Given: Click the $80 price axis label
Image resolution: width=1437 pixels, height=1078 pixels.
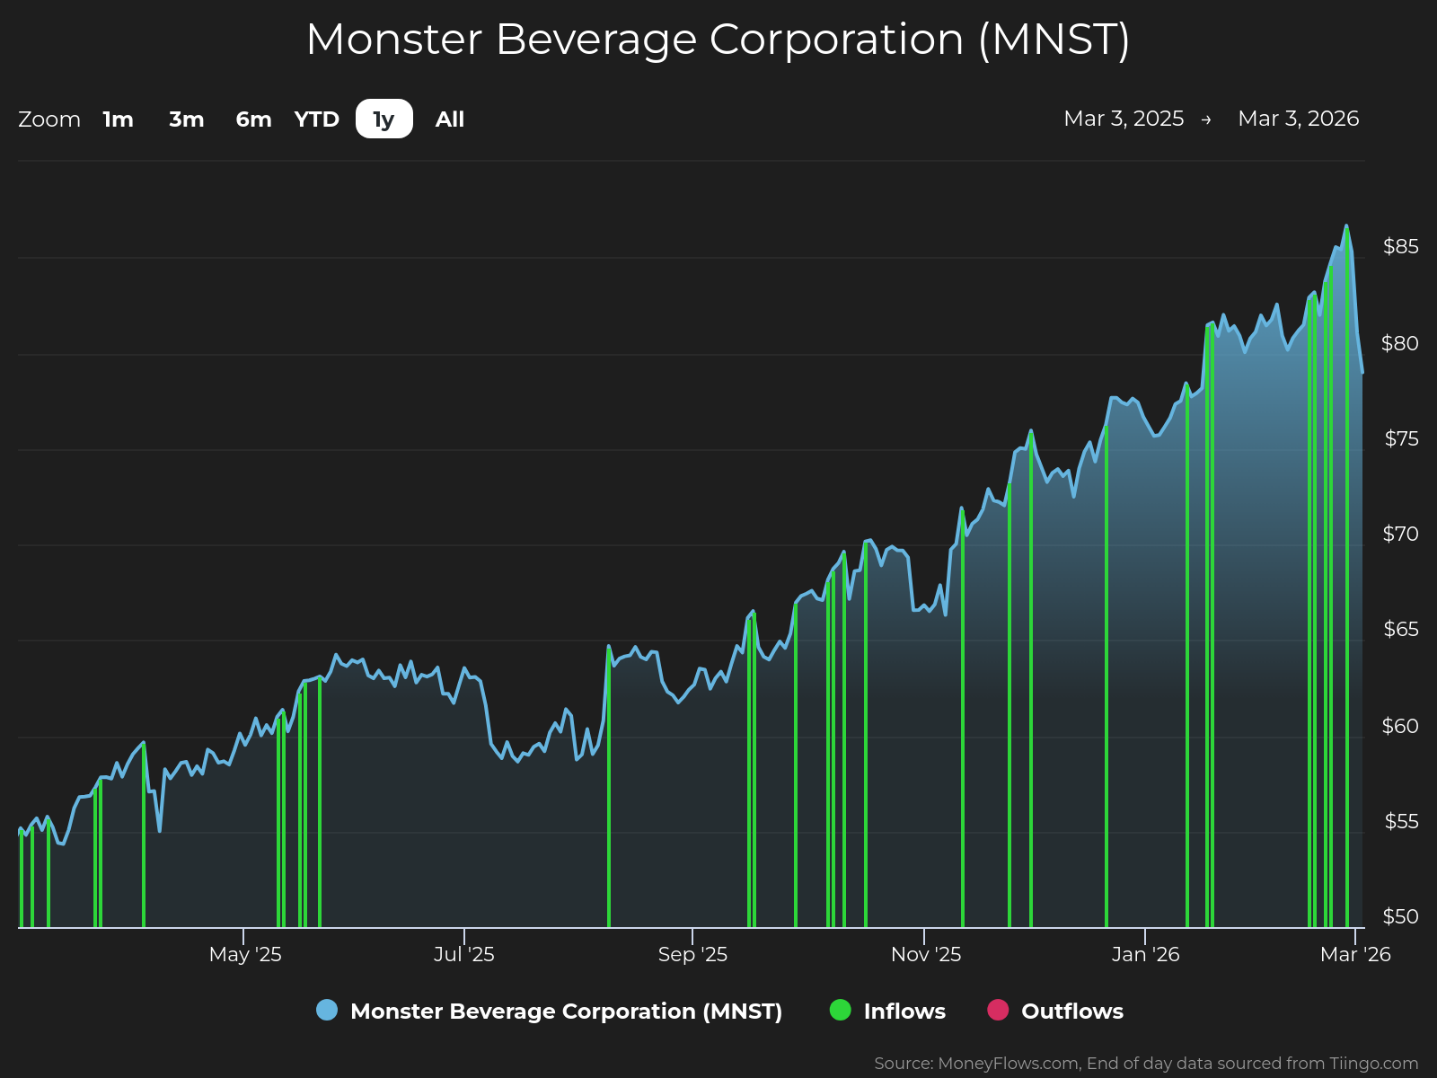Looking at the screenshot, I should (x=1400, y=343).
